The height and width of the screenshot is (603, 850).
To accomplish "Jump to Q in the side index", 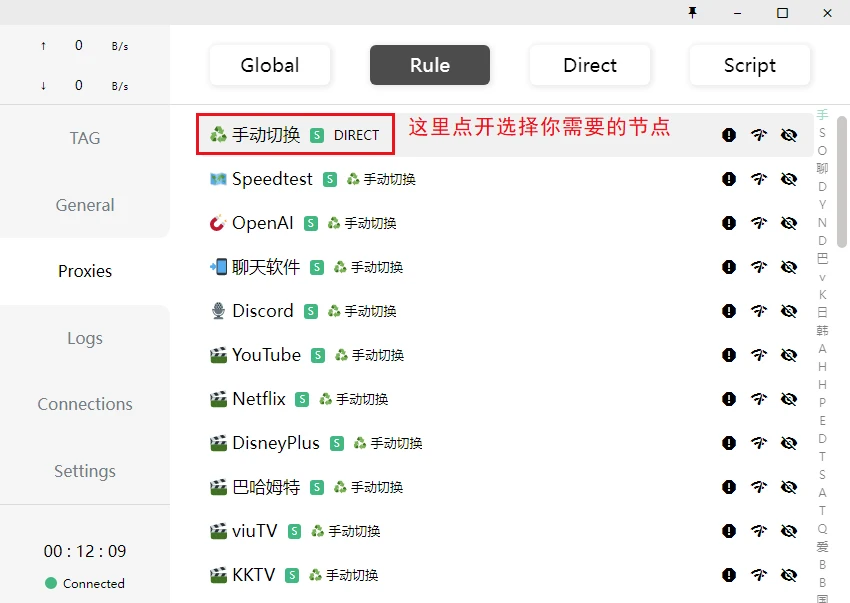I will click(822, 529).
